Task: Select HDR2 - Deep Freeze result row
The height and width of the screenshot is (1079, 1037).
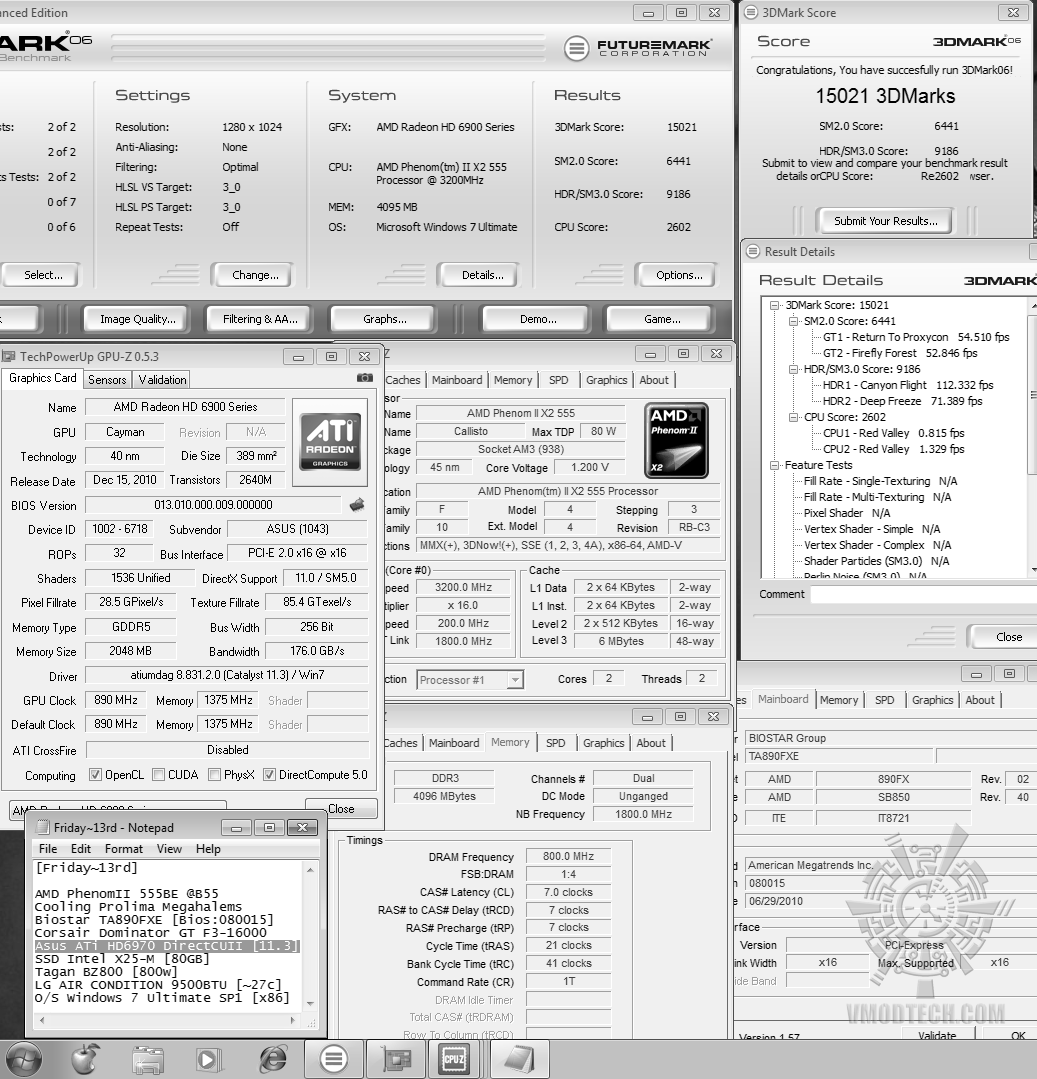Action: click(902, 401)
